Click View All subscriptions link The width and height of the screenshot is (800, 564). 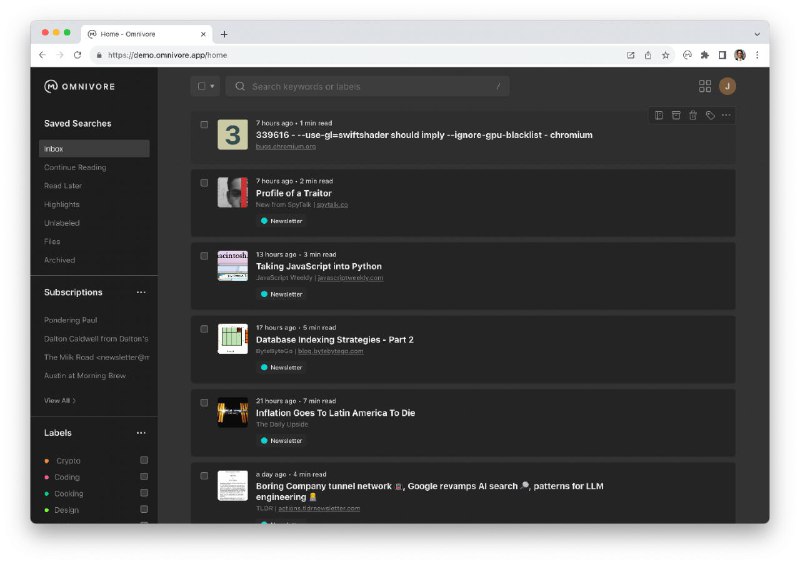click(x=60, y=400)
